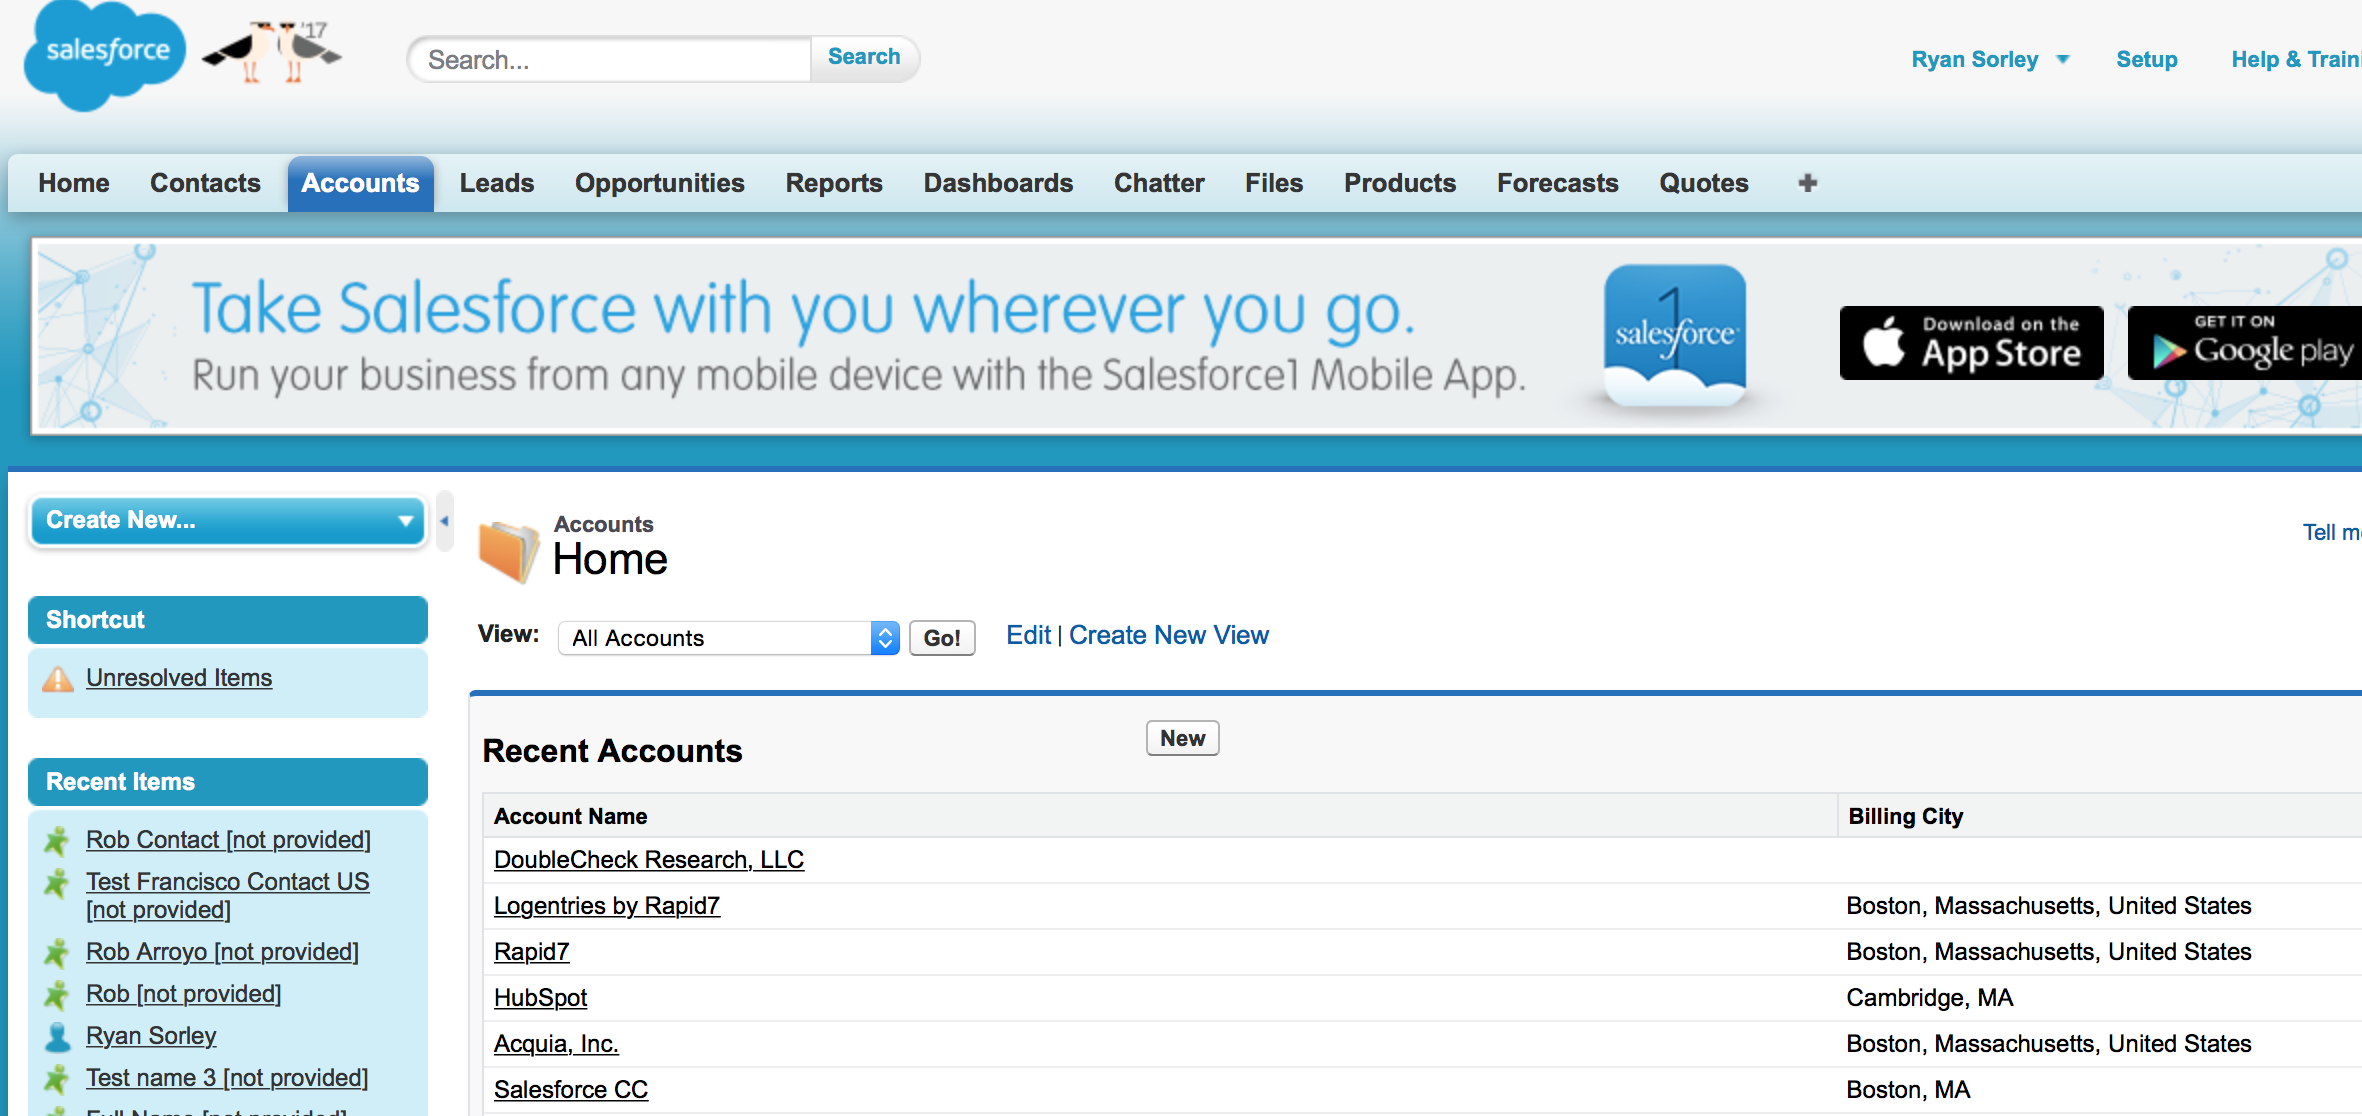The image size is (2362, 1116).
Task: Click the 'Cambridge, MA' billing city cell
Action: tap(1930, 998)
